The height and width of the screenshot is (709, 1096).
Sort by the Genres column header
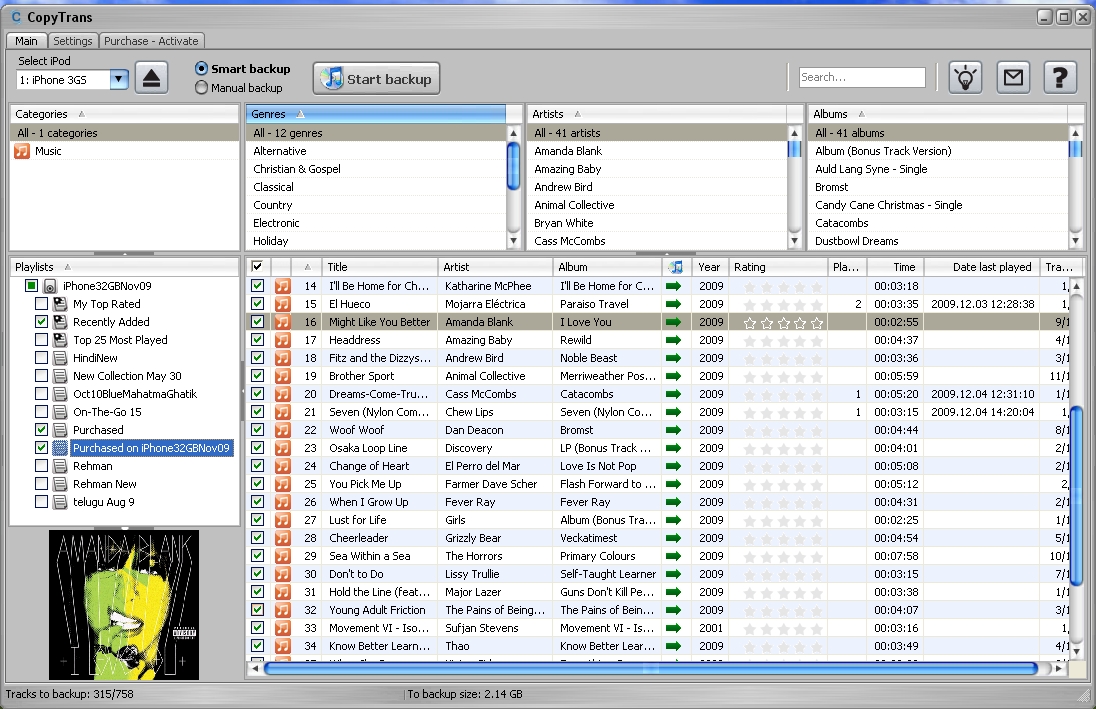(375, 114)
